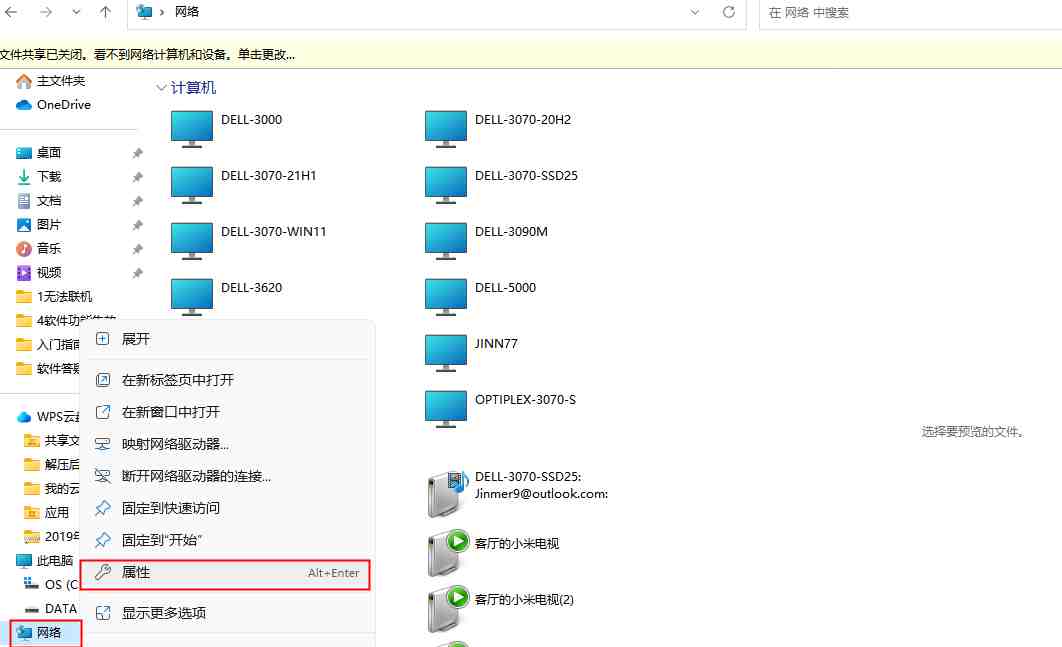Open the 音乐 quick access folder
Viewport: 1062px width, 647px height.
point(39,249)
